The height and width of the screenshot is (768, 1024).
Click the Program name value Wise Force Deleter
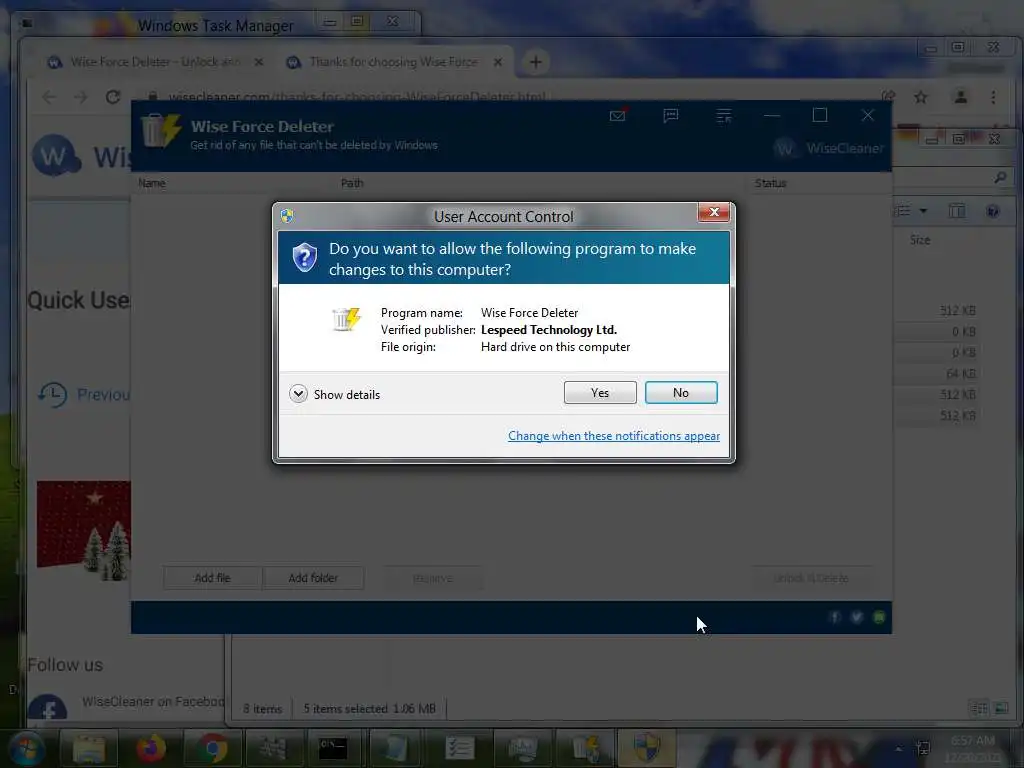[x=529, y=313]
